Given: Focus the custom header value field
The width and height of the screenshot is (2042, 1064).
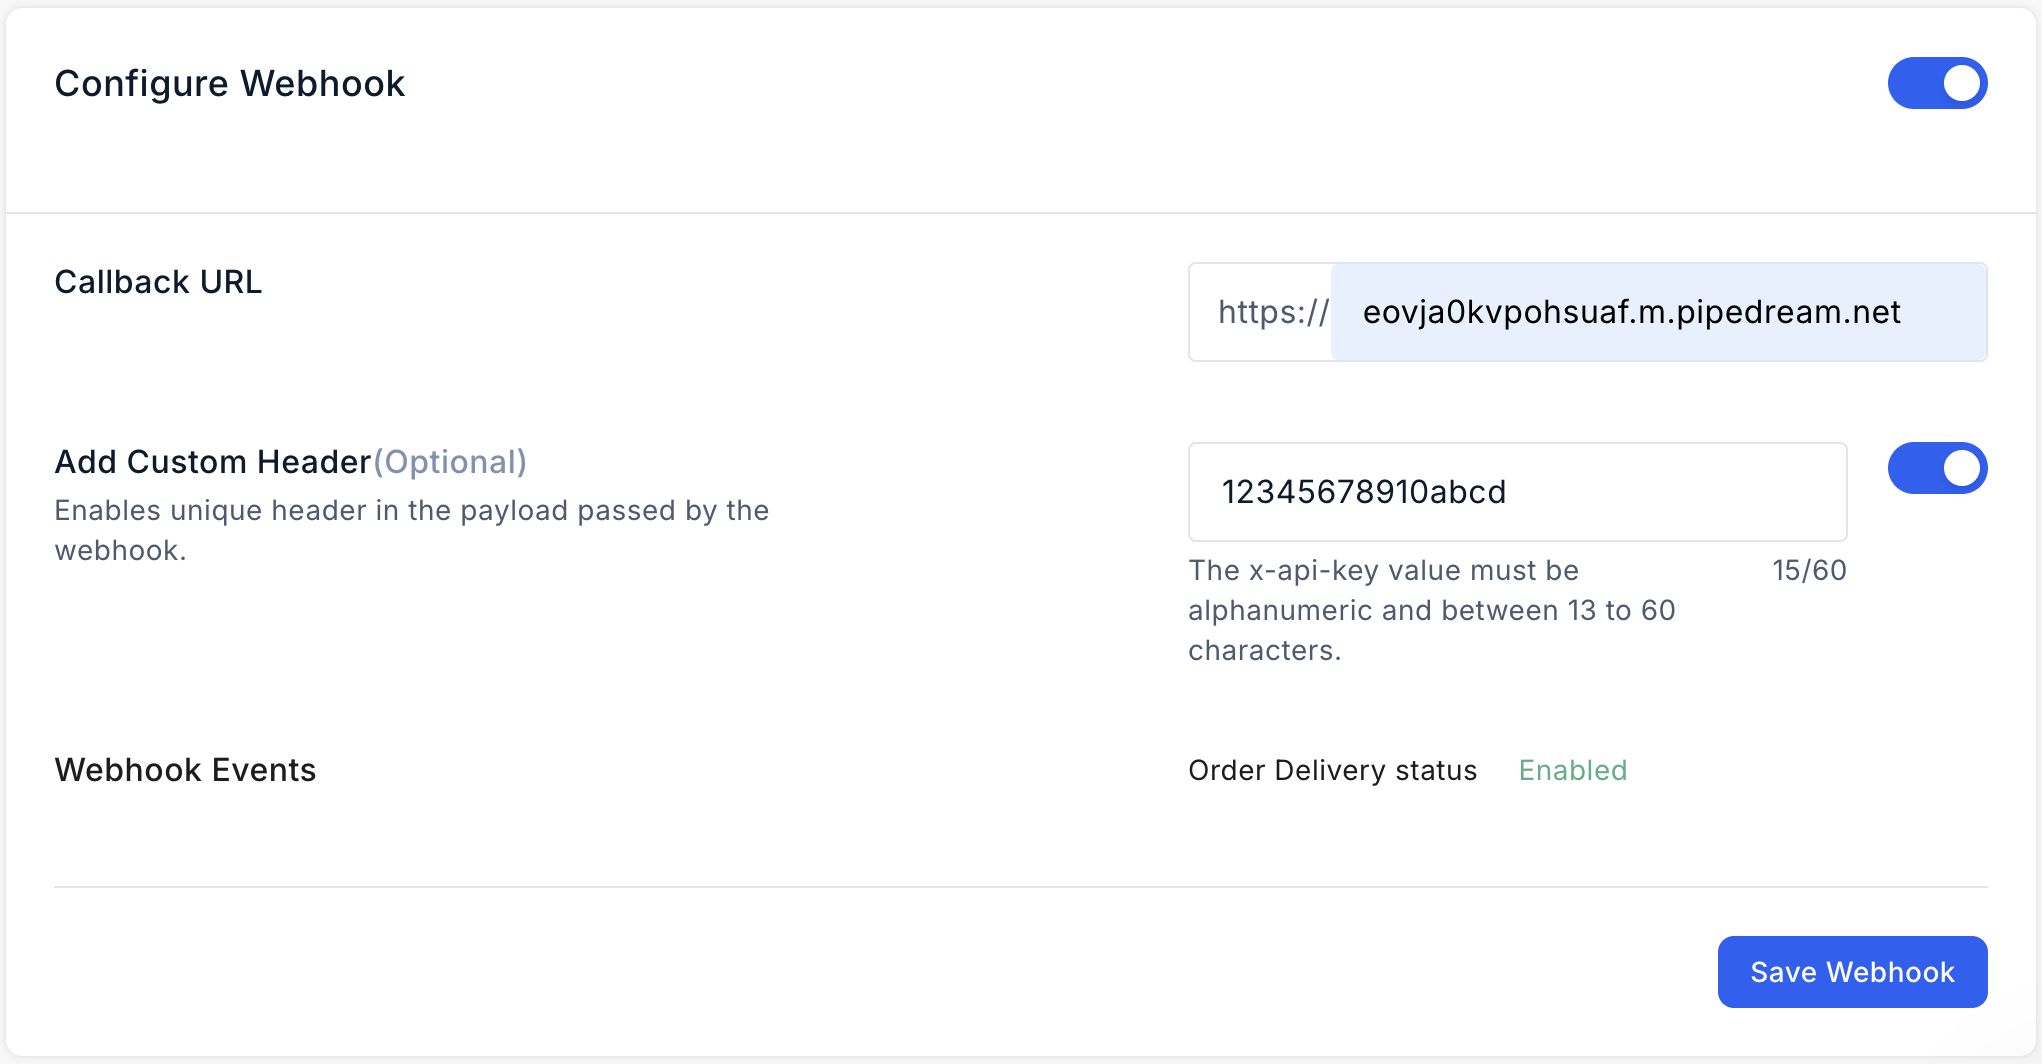Looking at the screenshot, I should coord(1517,492).
